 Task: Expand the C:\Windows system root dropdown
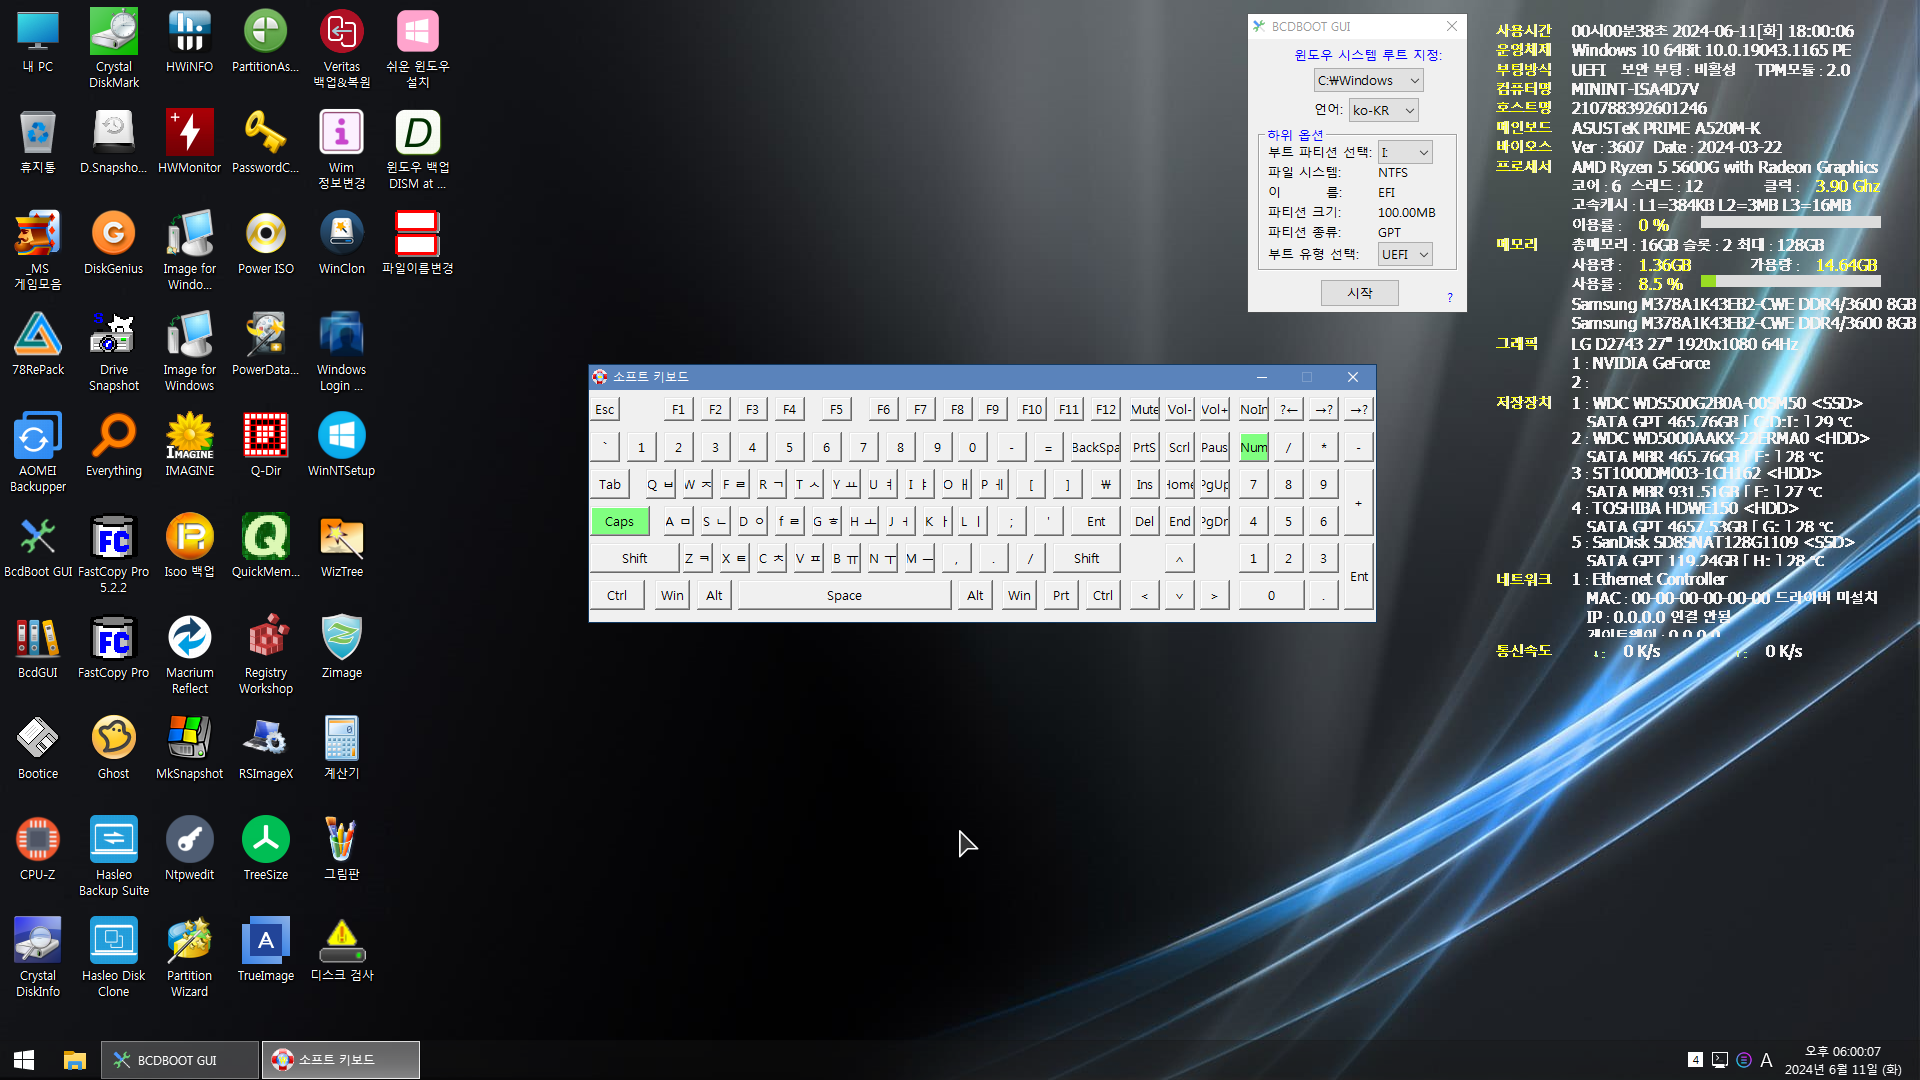click(1414, 81)
